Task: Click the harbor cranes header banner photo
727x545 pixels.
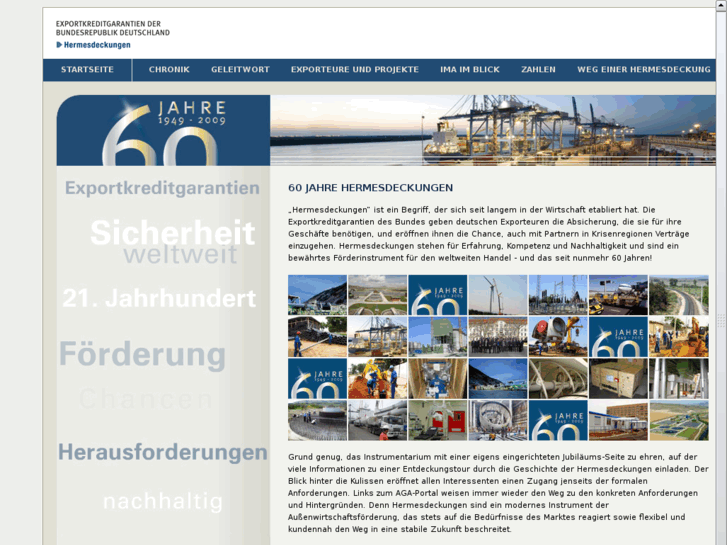Action: click(493, 130)
